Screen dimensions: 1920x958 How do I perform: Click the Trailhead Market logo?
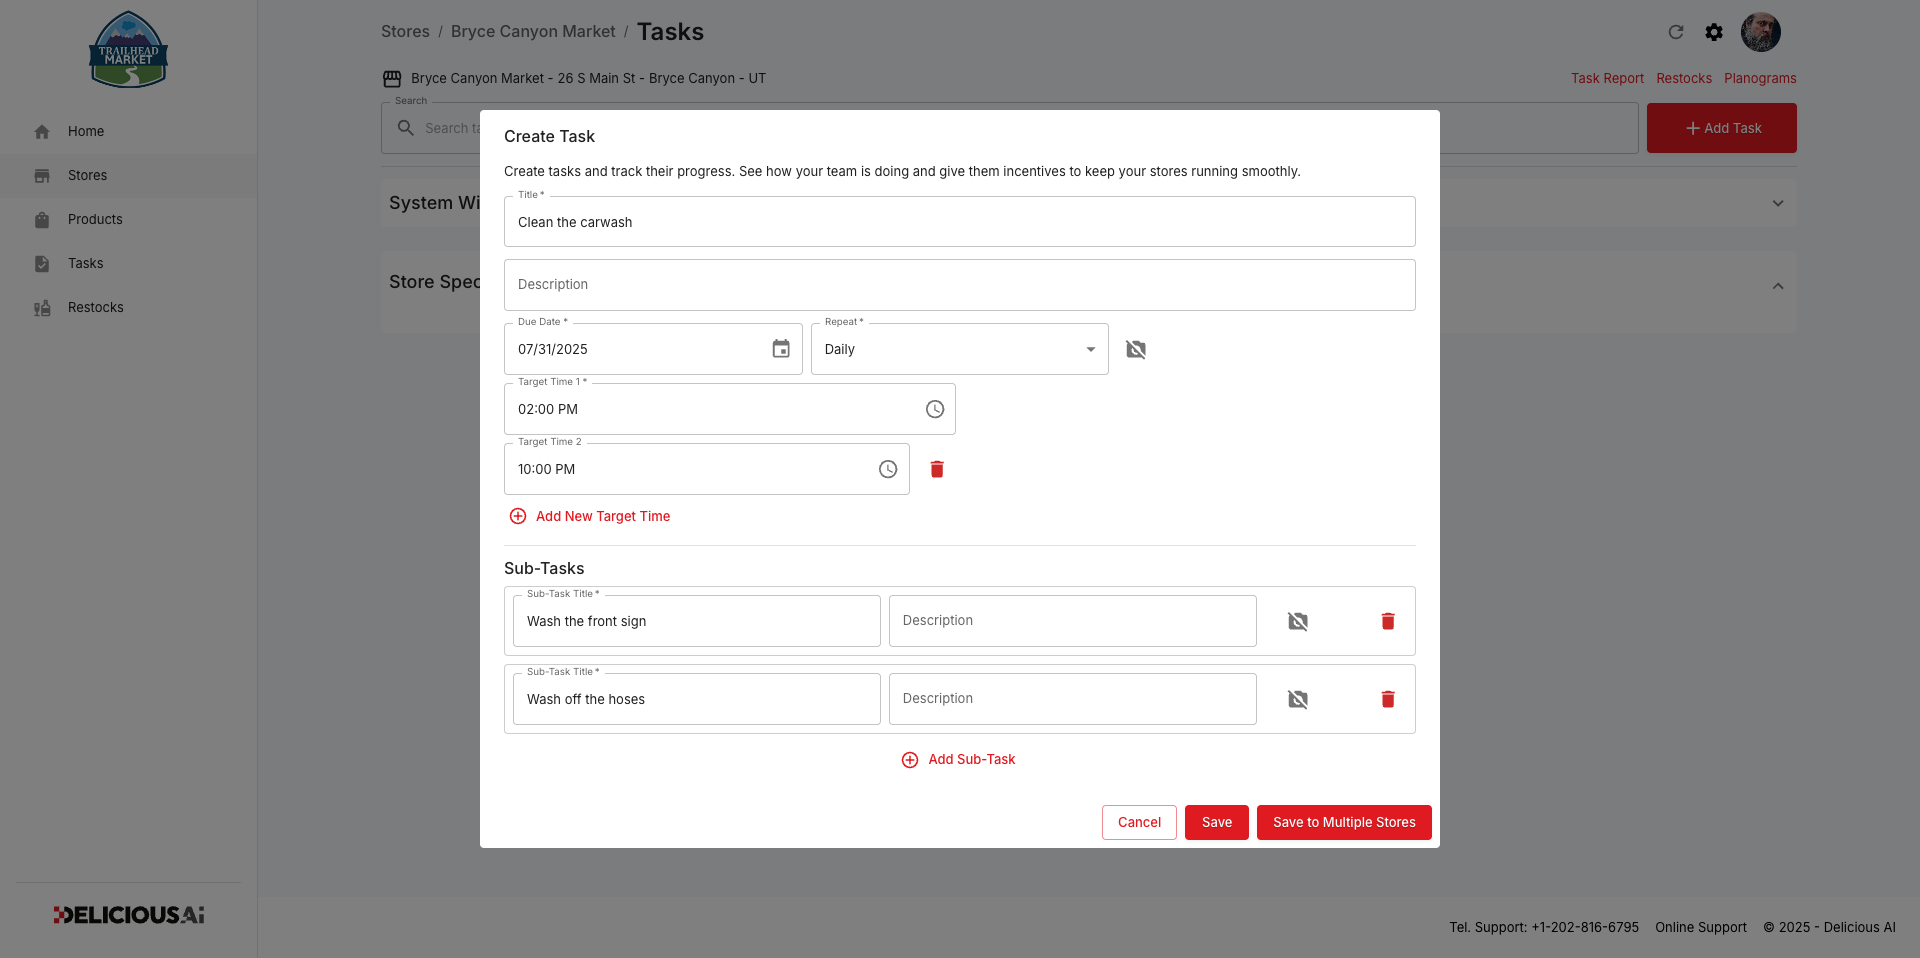pos(128,50)
